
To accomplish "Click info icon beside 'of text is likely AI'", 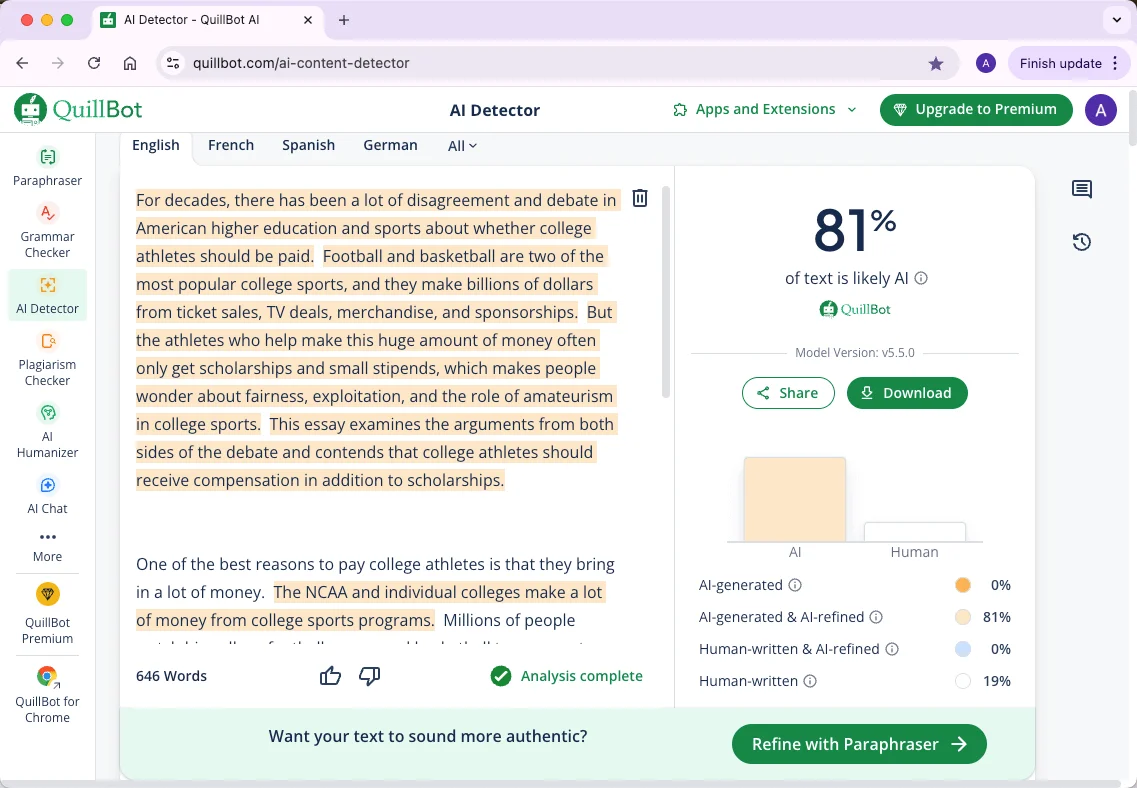I will pyautogui.click(x=921, y=278).
